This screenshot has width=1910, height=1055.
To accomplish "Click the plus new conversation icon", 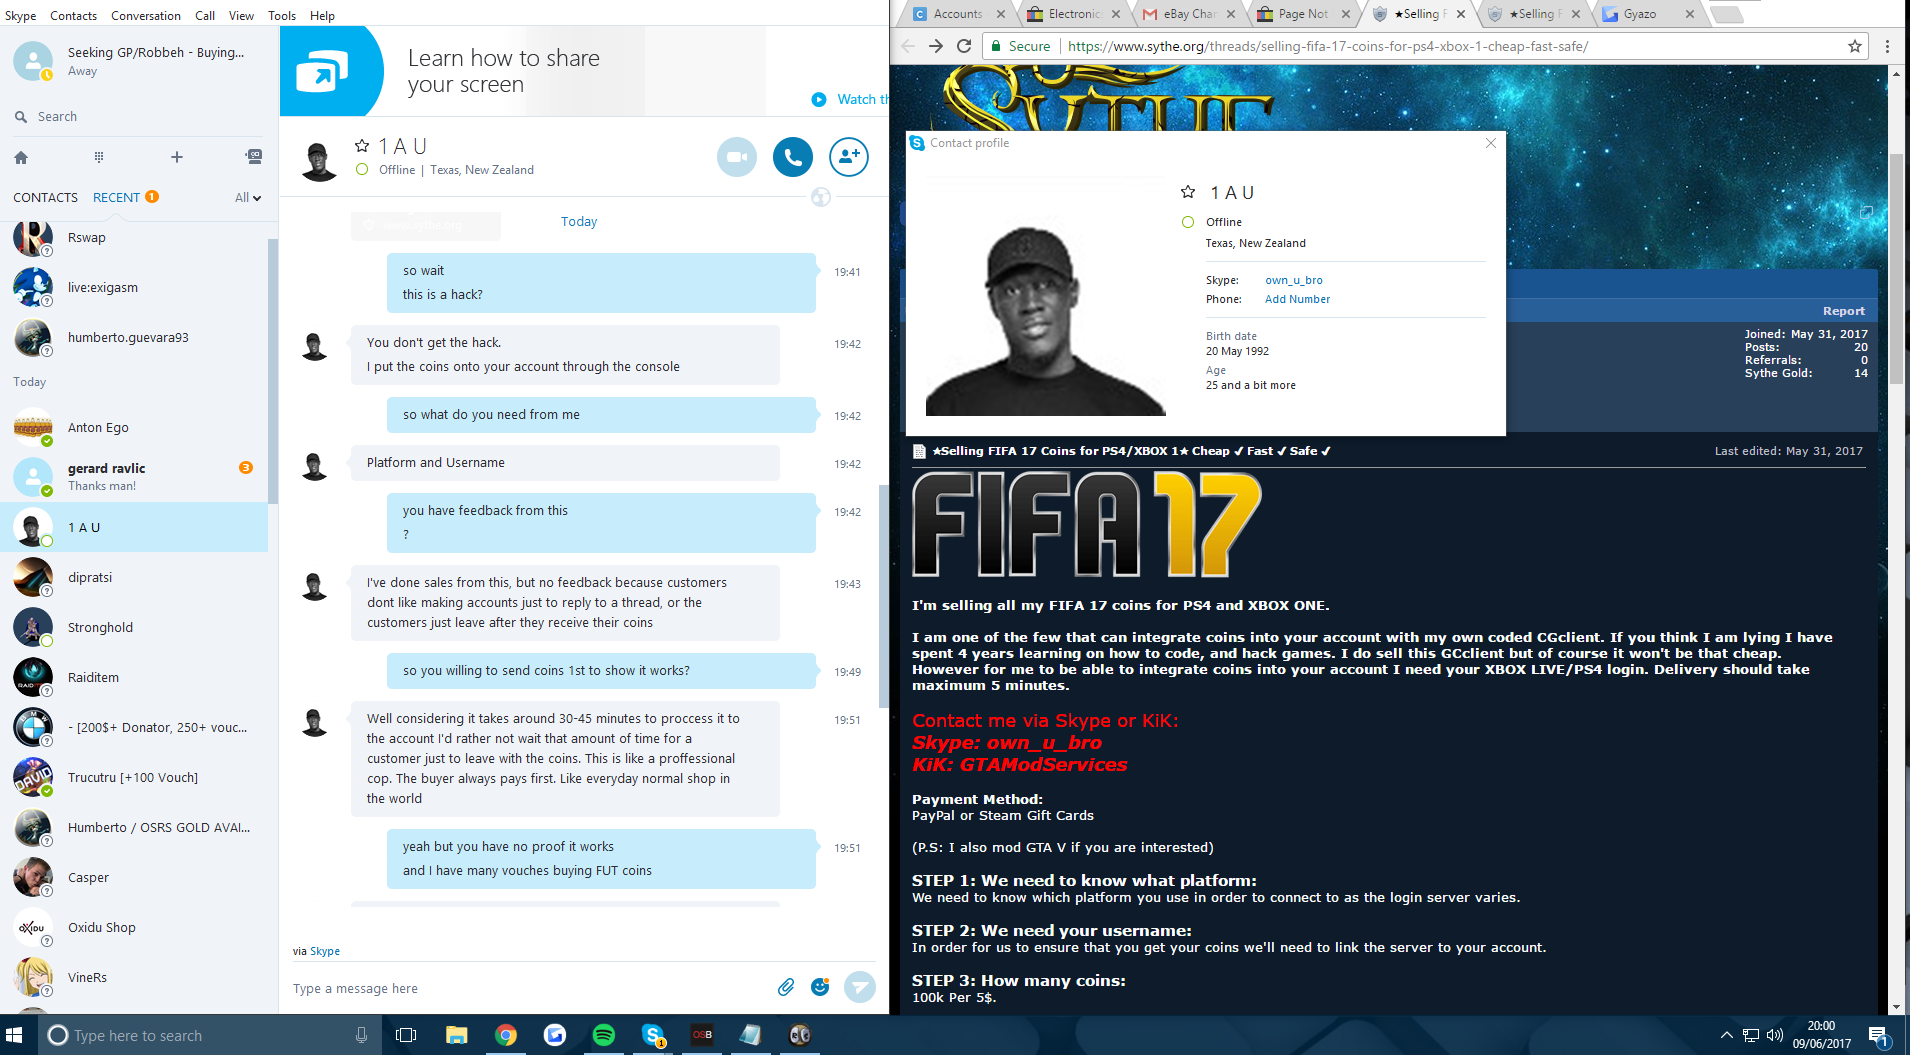I will point(177,157).
